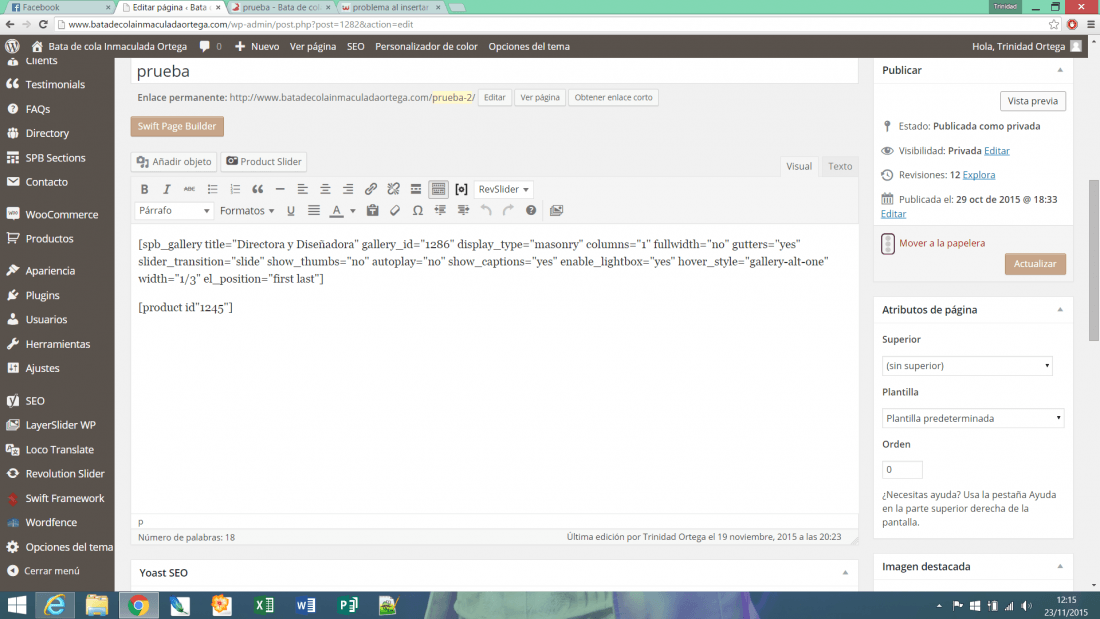Insert or edit link
1100x619 pixels.
pos(370,189)
